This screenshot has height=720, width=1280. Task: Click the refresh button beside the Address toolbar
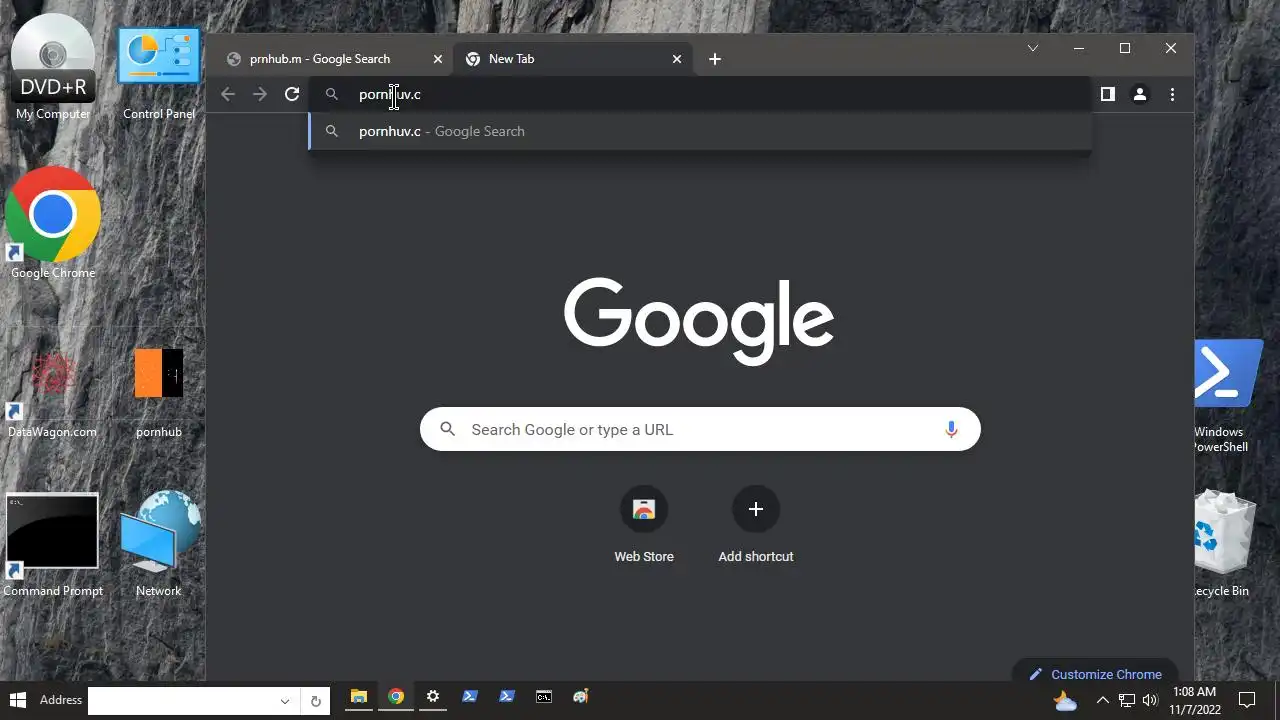315,701
